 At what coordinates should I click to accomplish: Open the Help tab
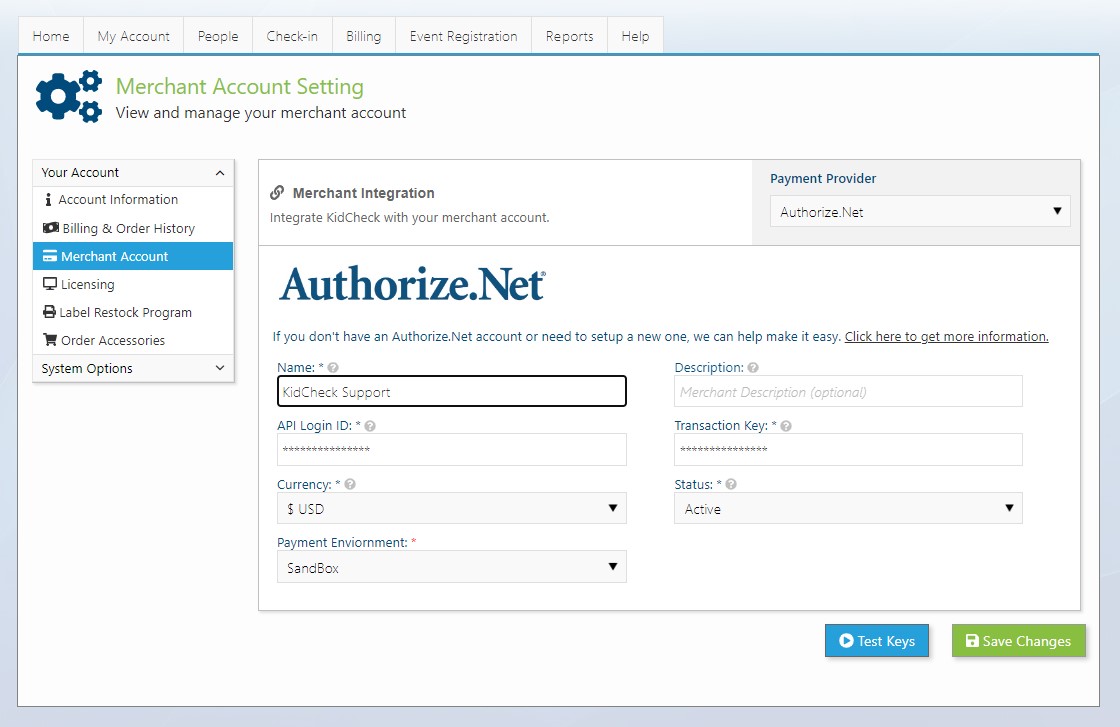[x=635, y=36]
